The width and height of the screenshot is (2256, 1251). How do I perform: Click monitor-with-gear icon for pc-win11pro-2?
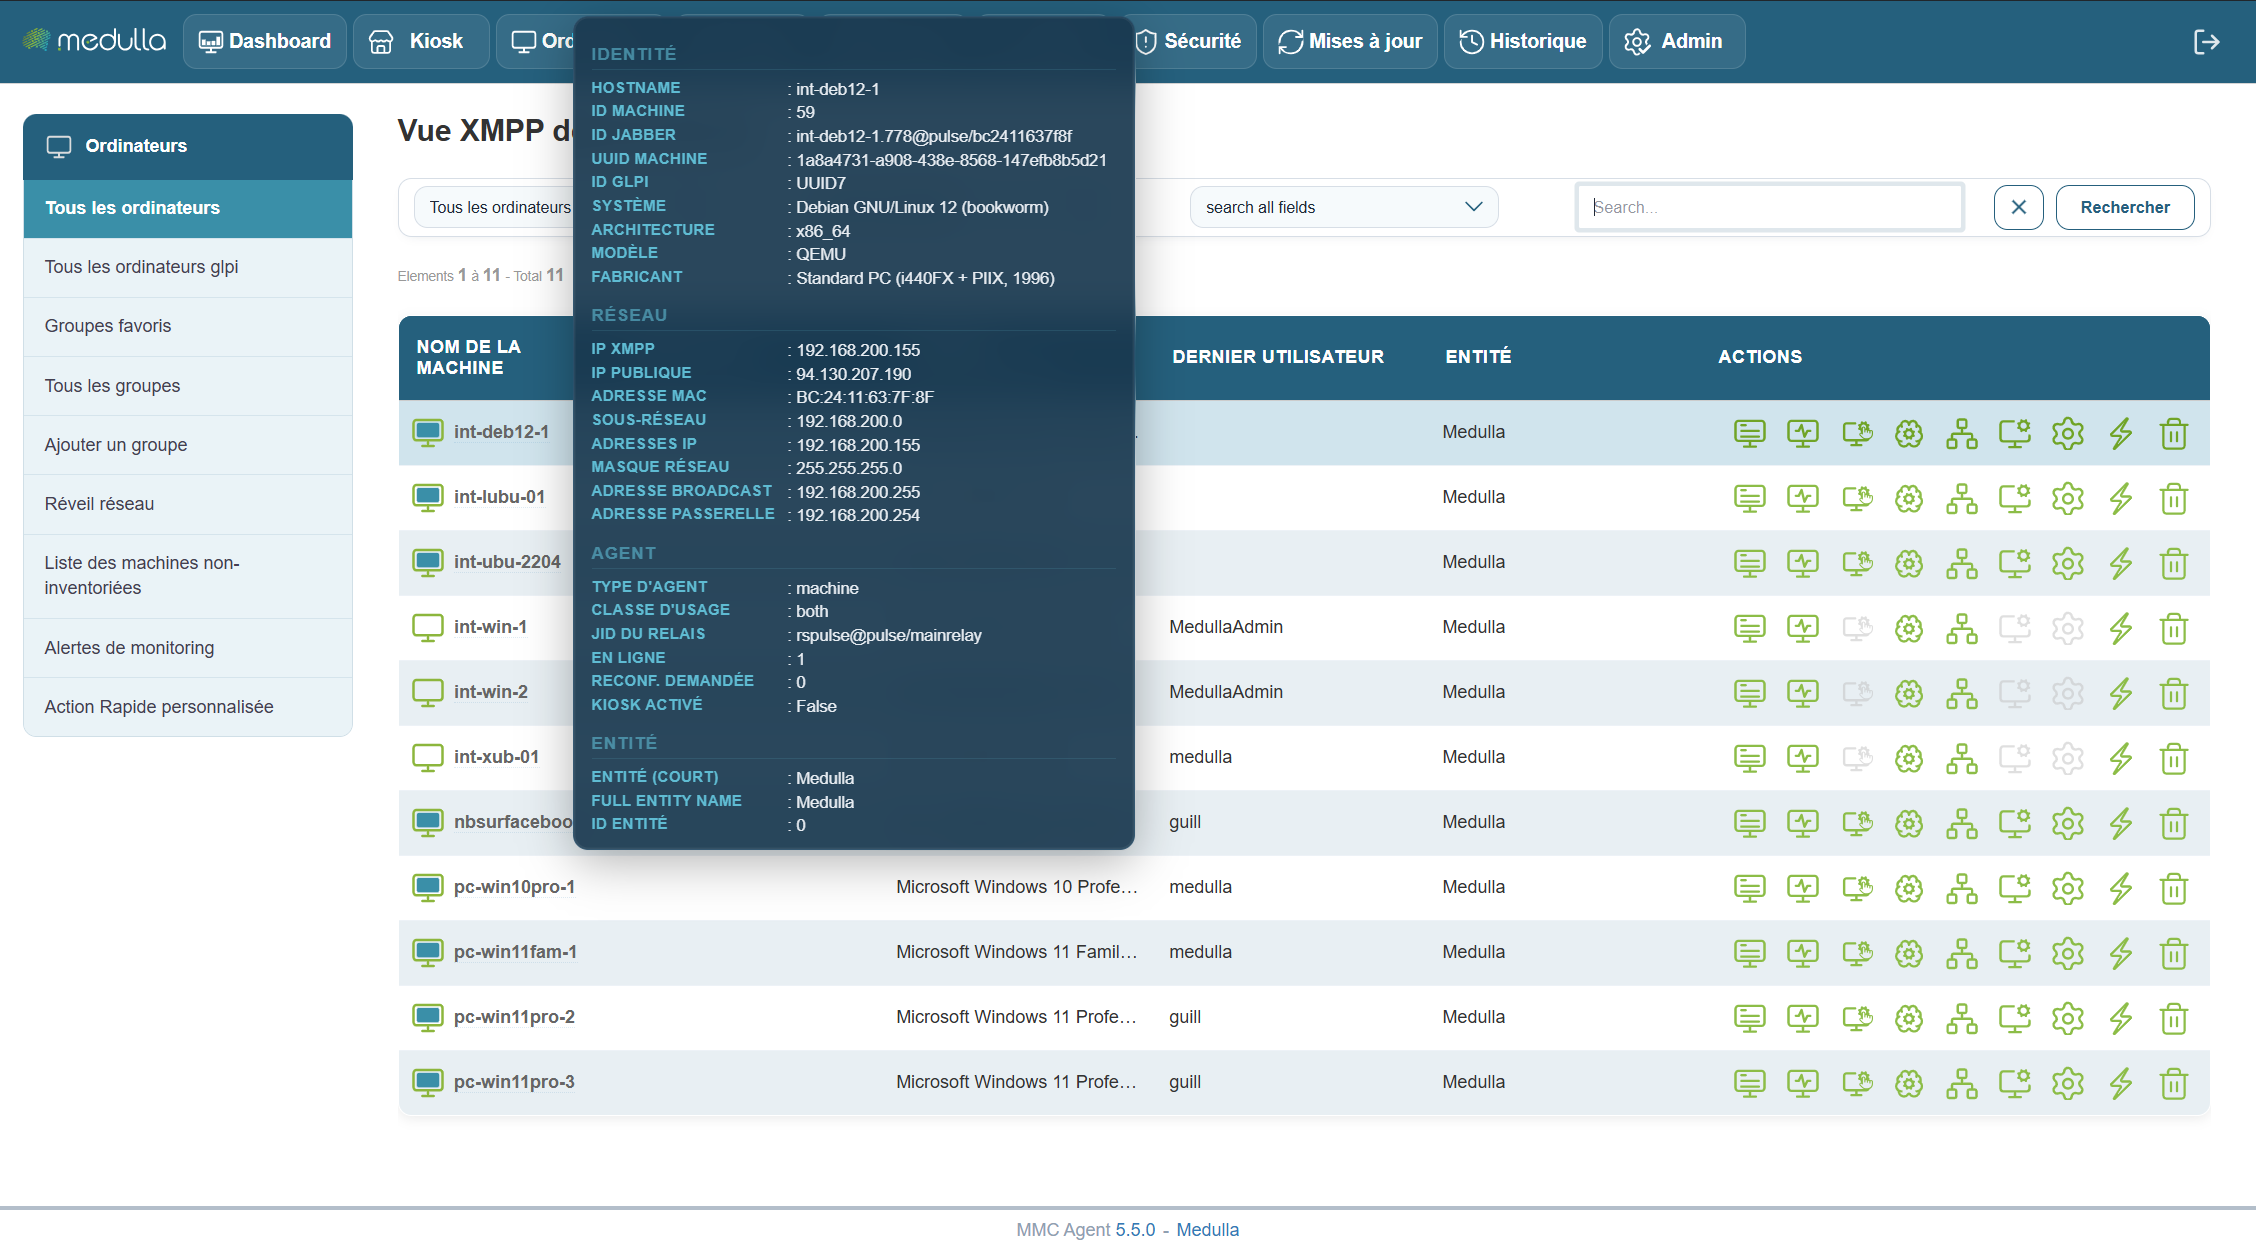(2014, 1018)
